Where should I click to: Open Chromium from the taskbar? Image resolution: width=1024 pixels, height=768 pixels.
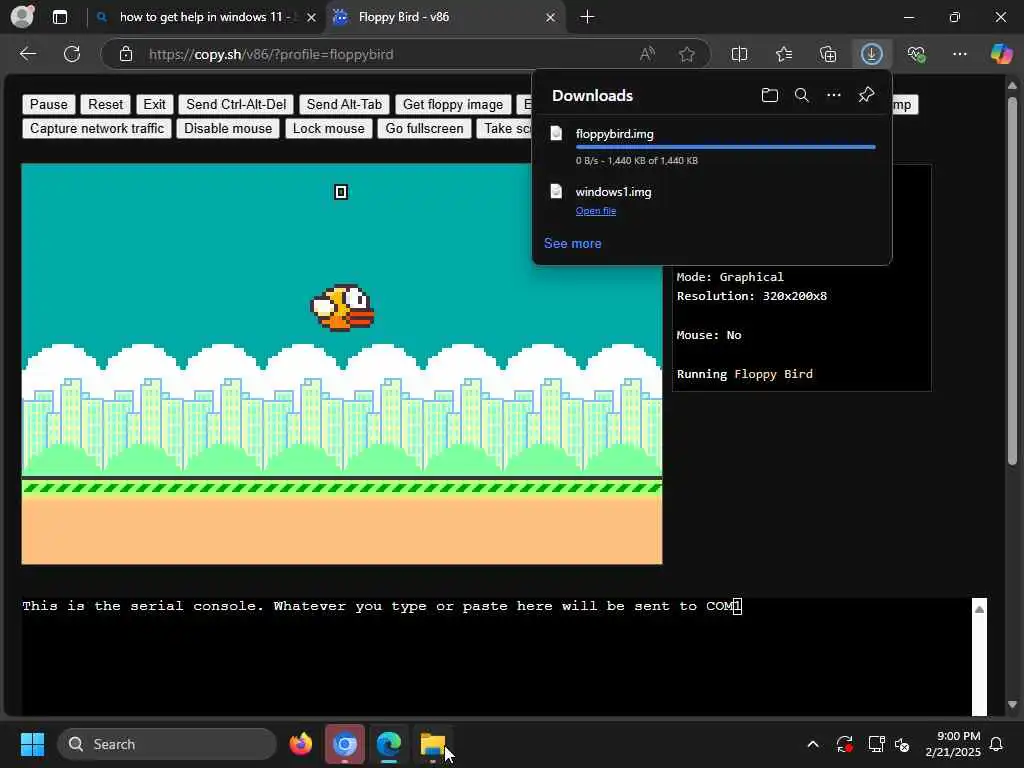tap(345, 744)
